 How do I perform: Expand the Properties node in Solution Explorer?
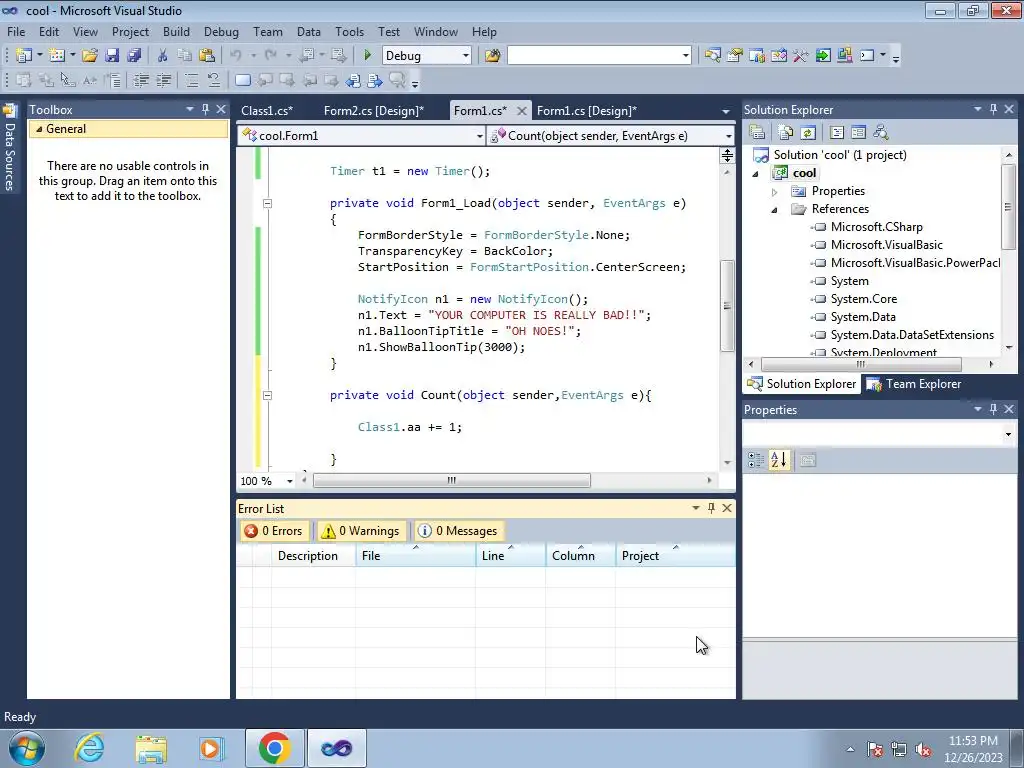click(775, 191)
